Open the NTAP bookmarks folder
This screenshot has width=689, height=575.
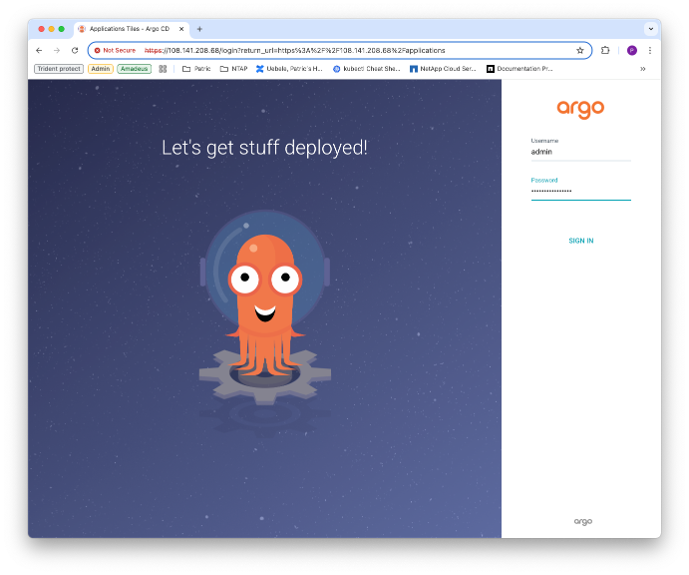(x=234, y=69)
